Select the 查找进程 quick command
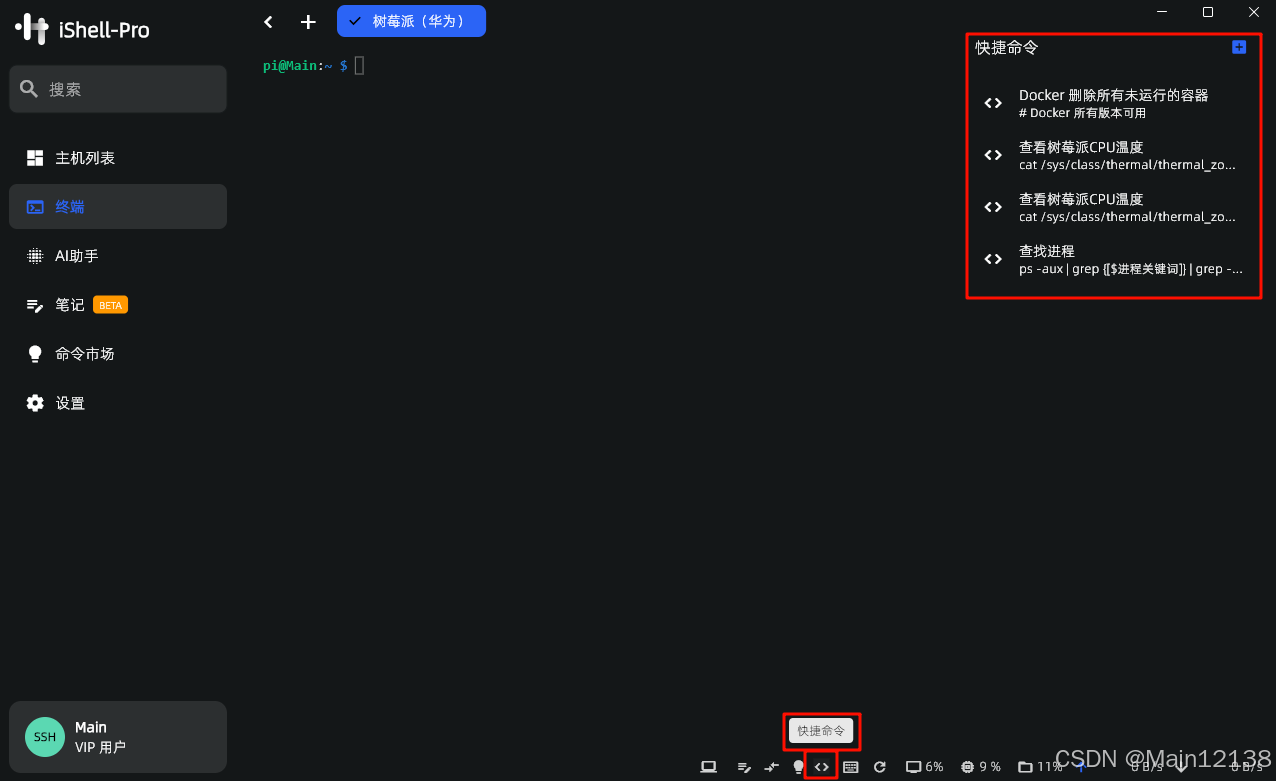Viewport: 1276px width, 781px height. (x=1113, y=259)
